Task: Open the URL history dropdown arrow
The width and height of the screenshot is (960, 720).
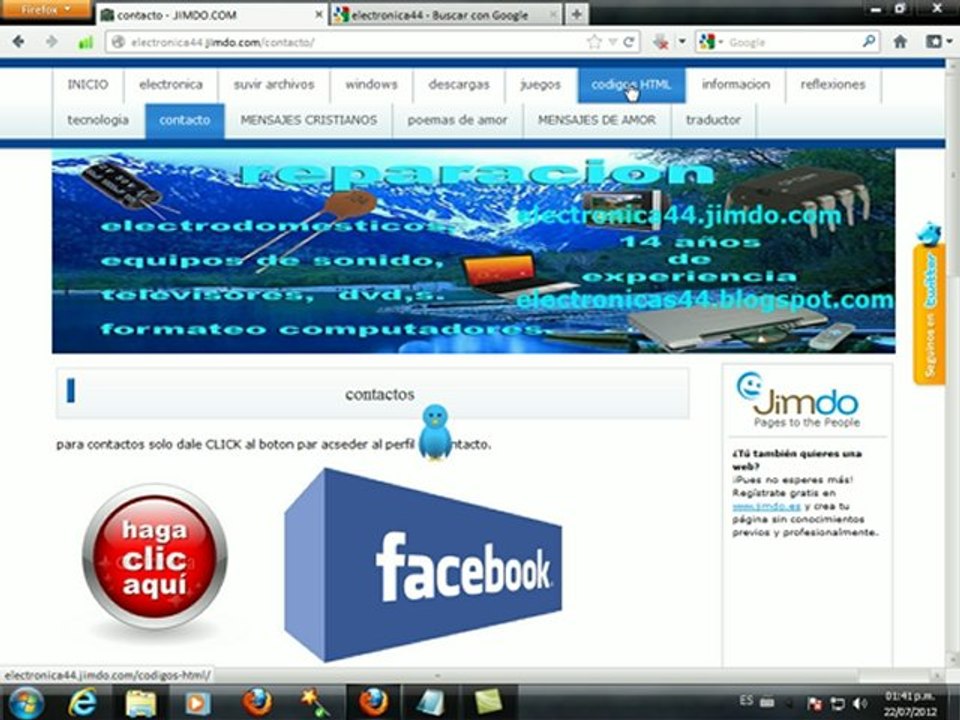Action: [612, 42]
